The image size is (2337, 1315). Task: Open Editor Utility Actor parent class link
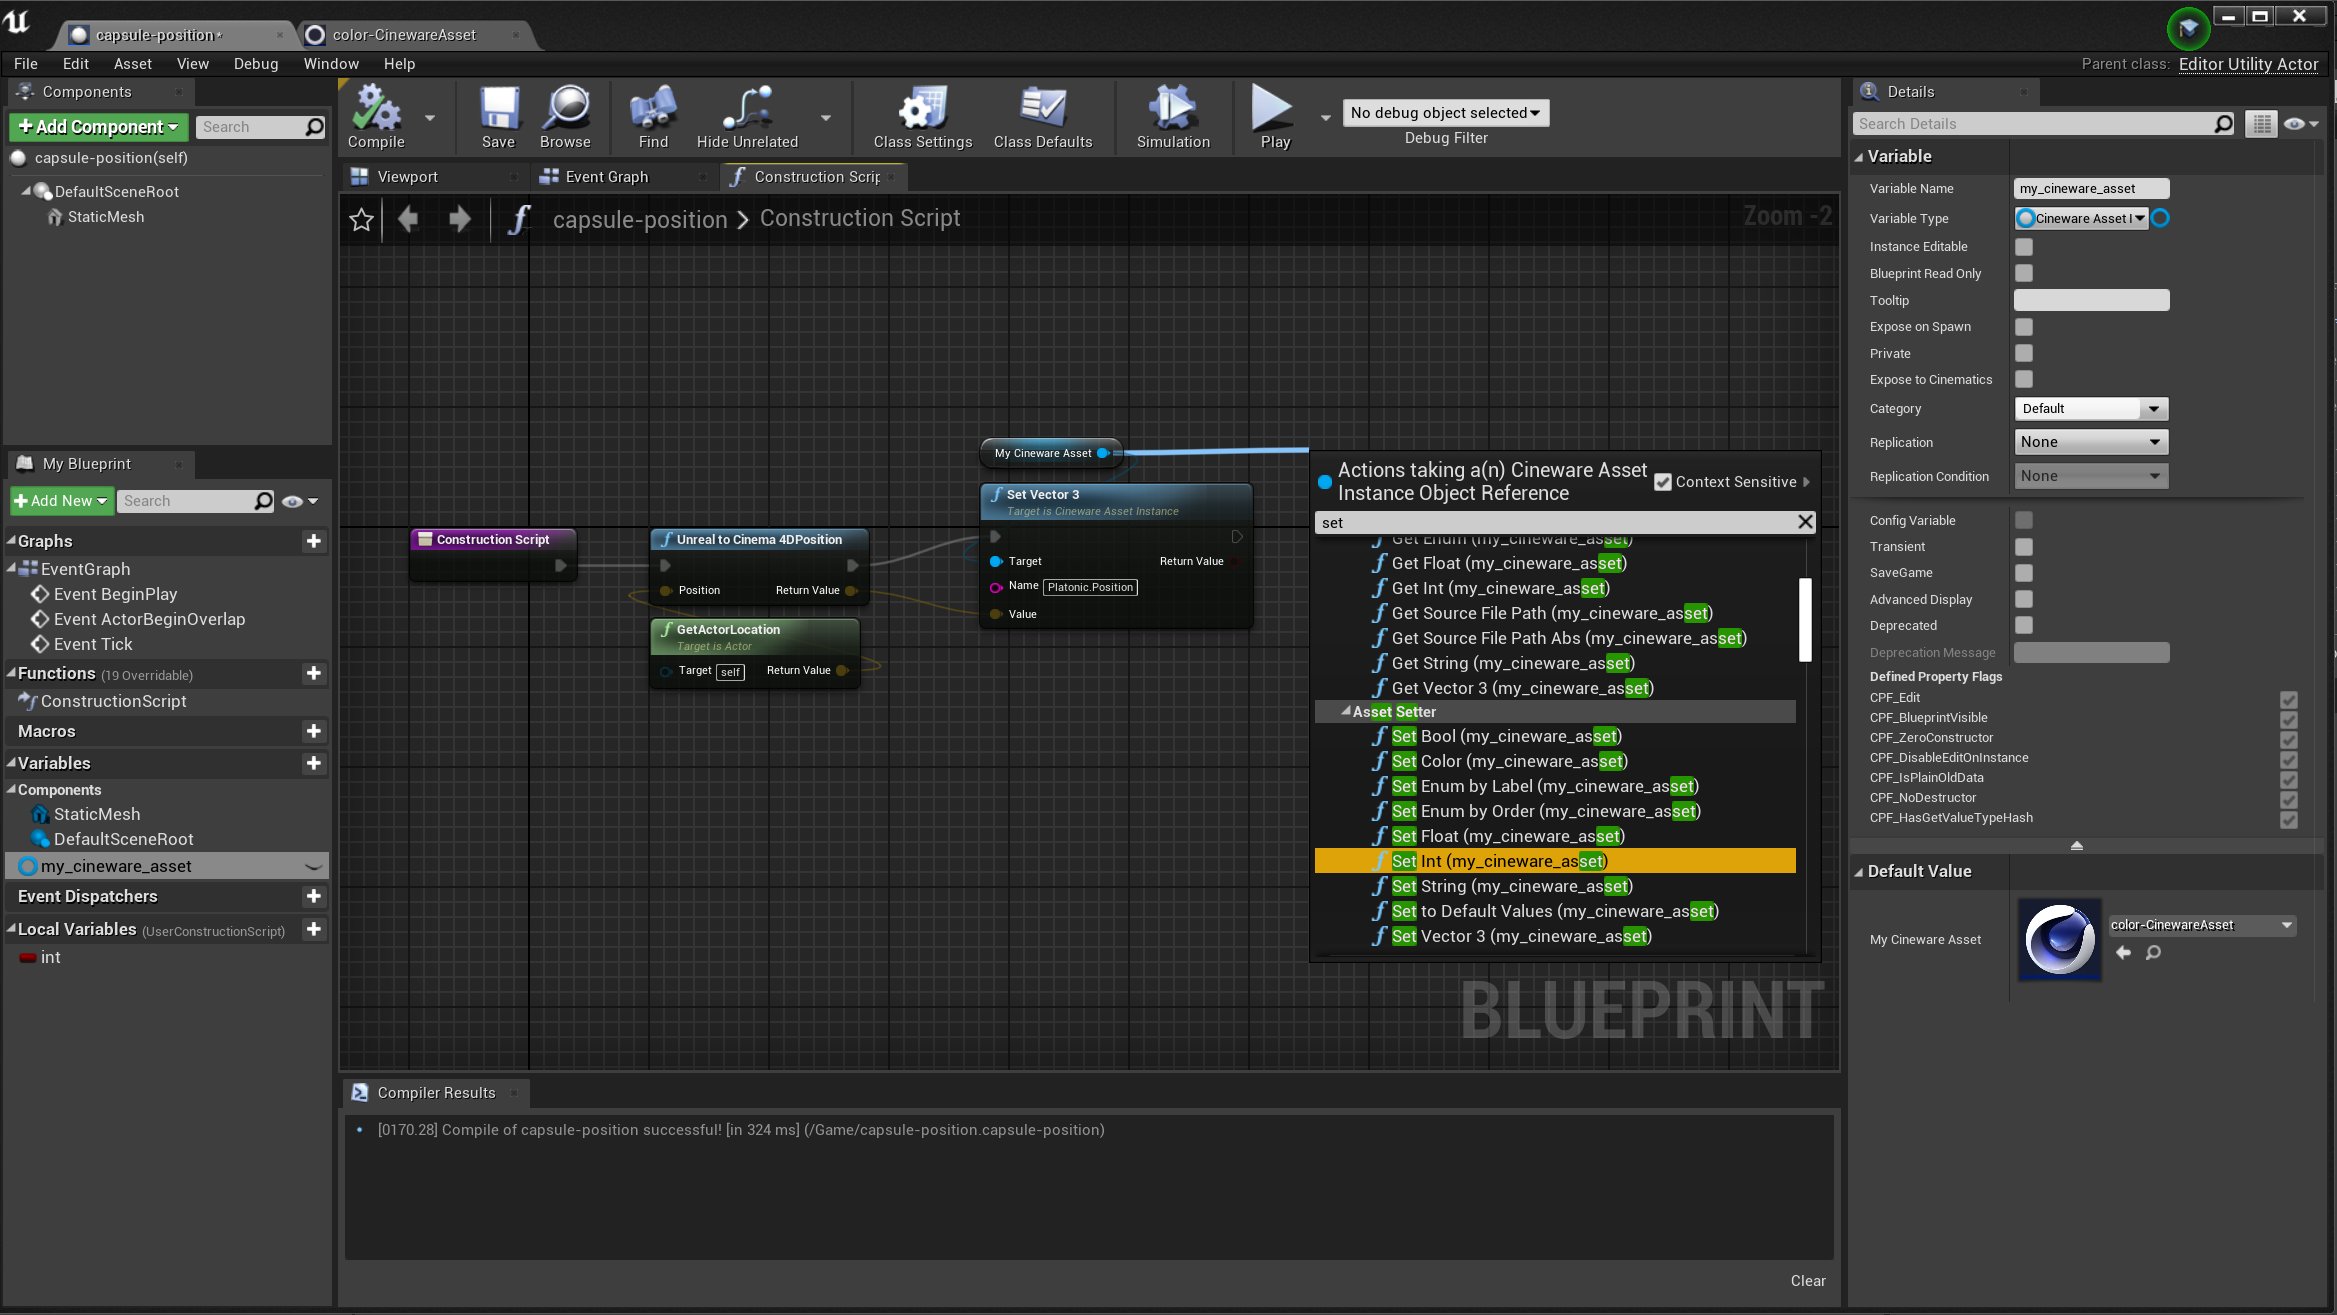pos(2248,64)
